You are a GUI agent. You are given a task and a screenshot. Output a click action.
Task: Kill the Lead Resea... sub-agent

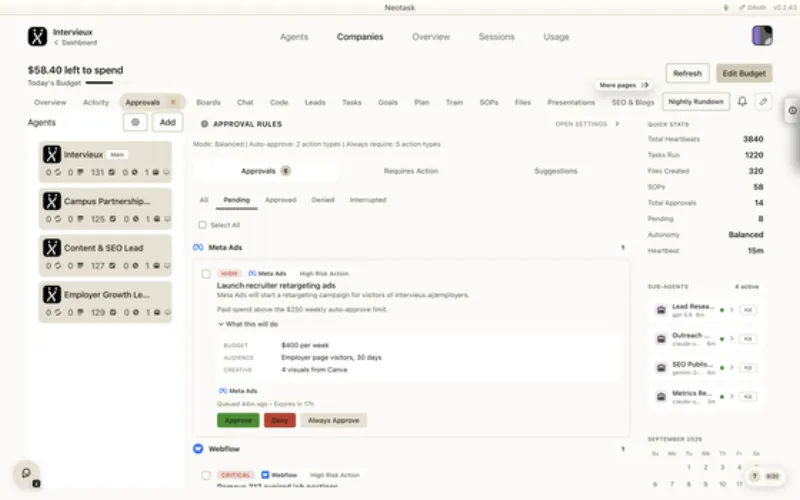[748, 310]
